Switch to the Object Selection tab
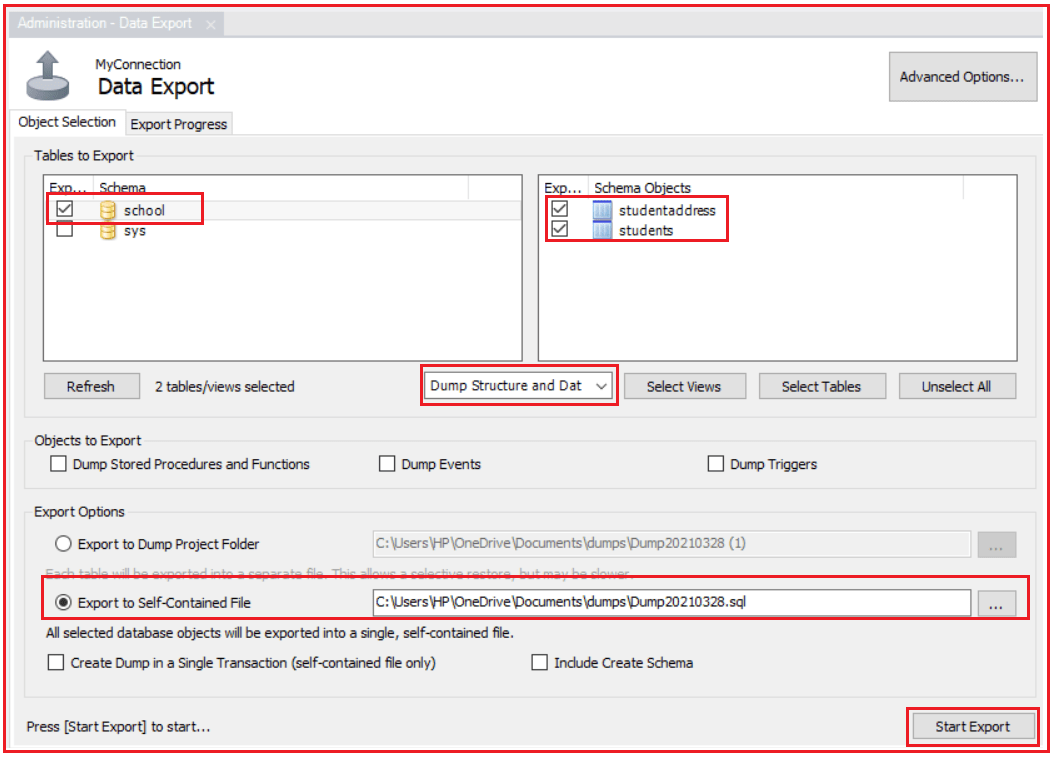Image resolution: width=1054 pixels, height=757 pixels. 66,122
